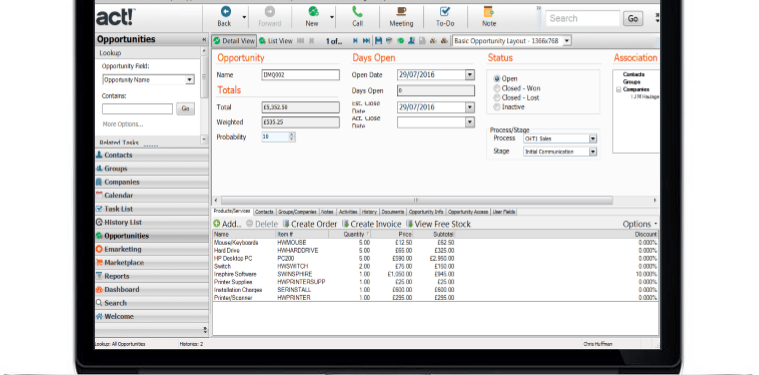Viewport: 759px width, 375px height.
Task: Switch to the History tab
Action: [x=369, y=212]
